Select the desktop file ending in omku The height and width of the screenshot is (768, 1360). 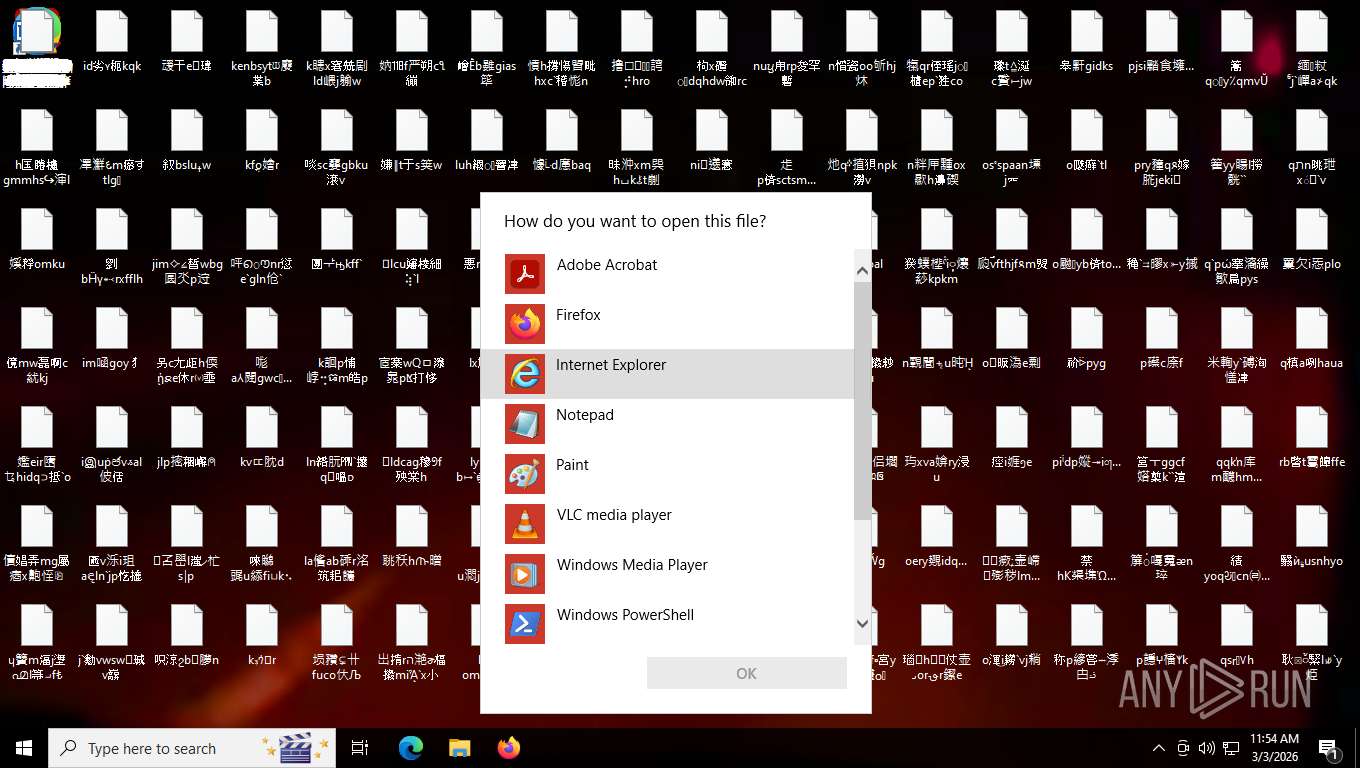37,240
